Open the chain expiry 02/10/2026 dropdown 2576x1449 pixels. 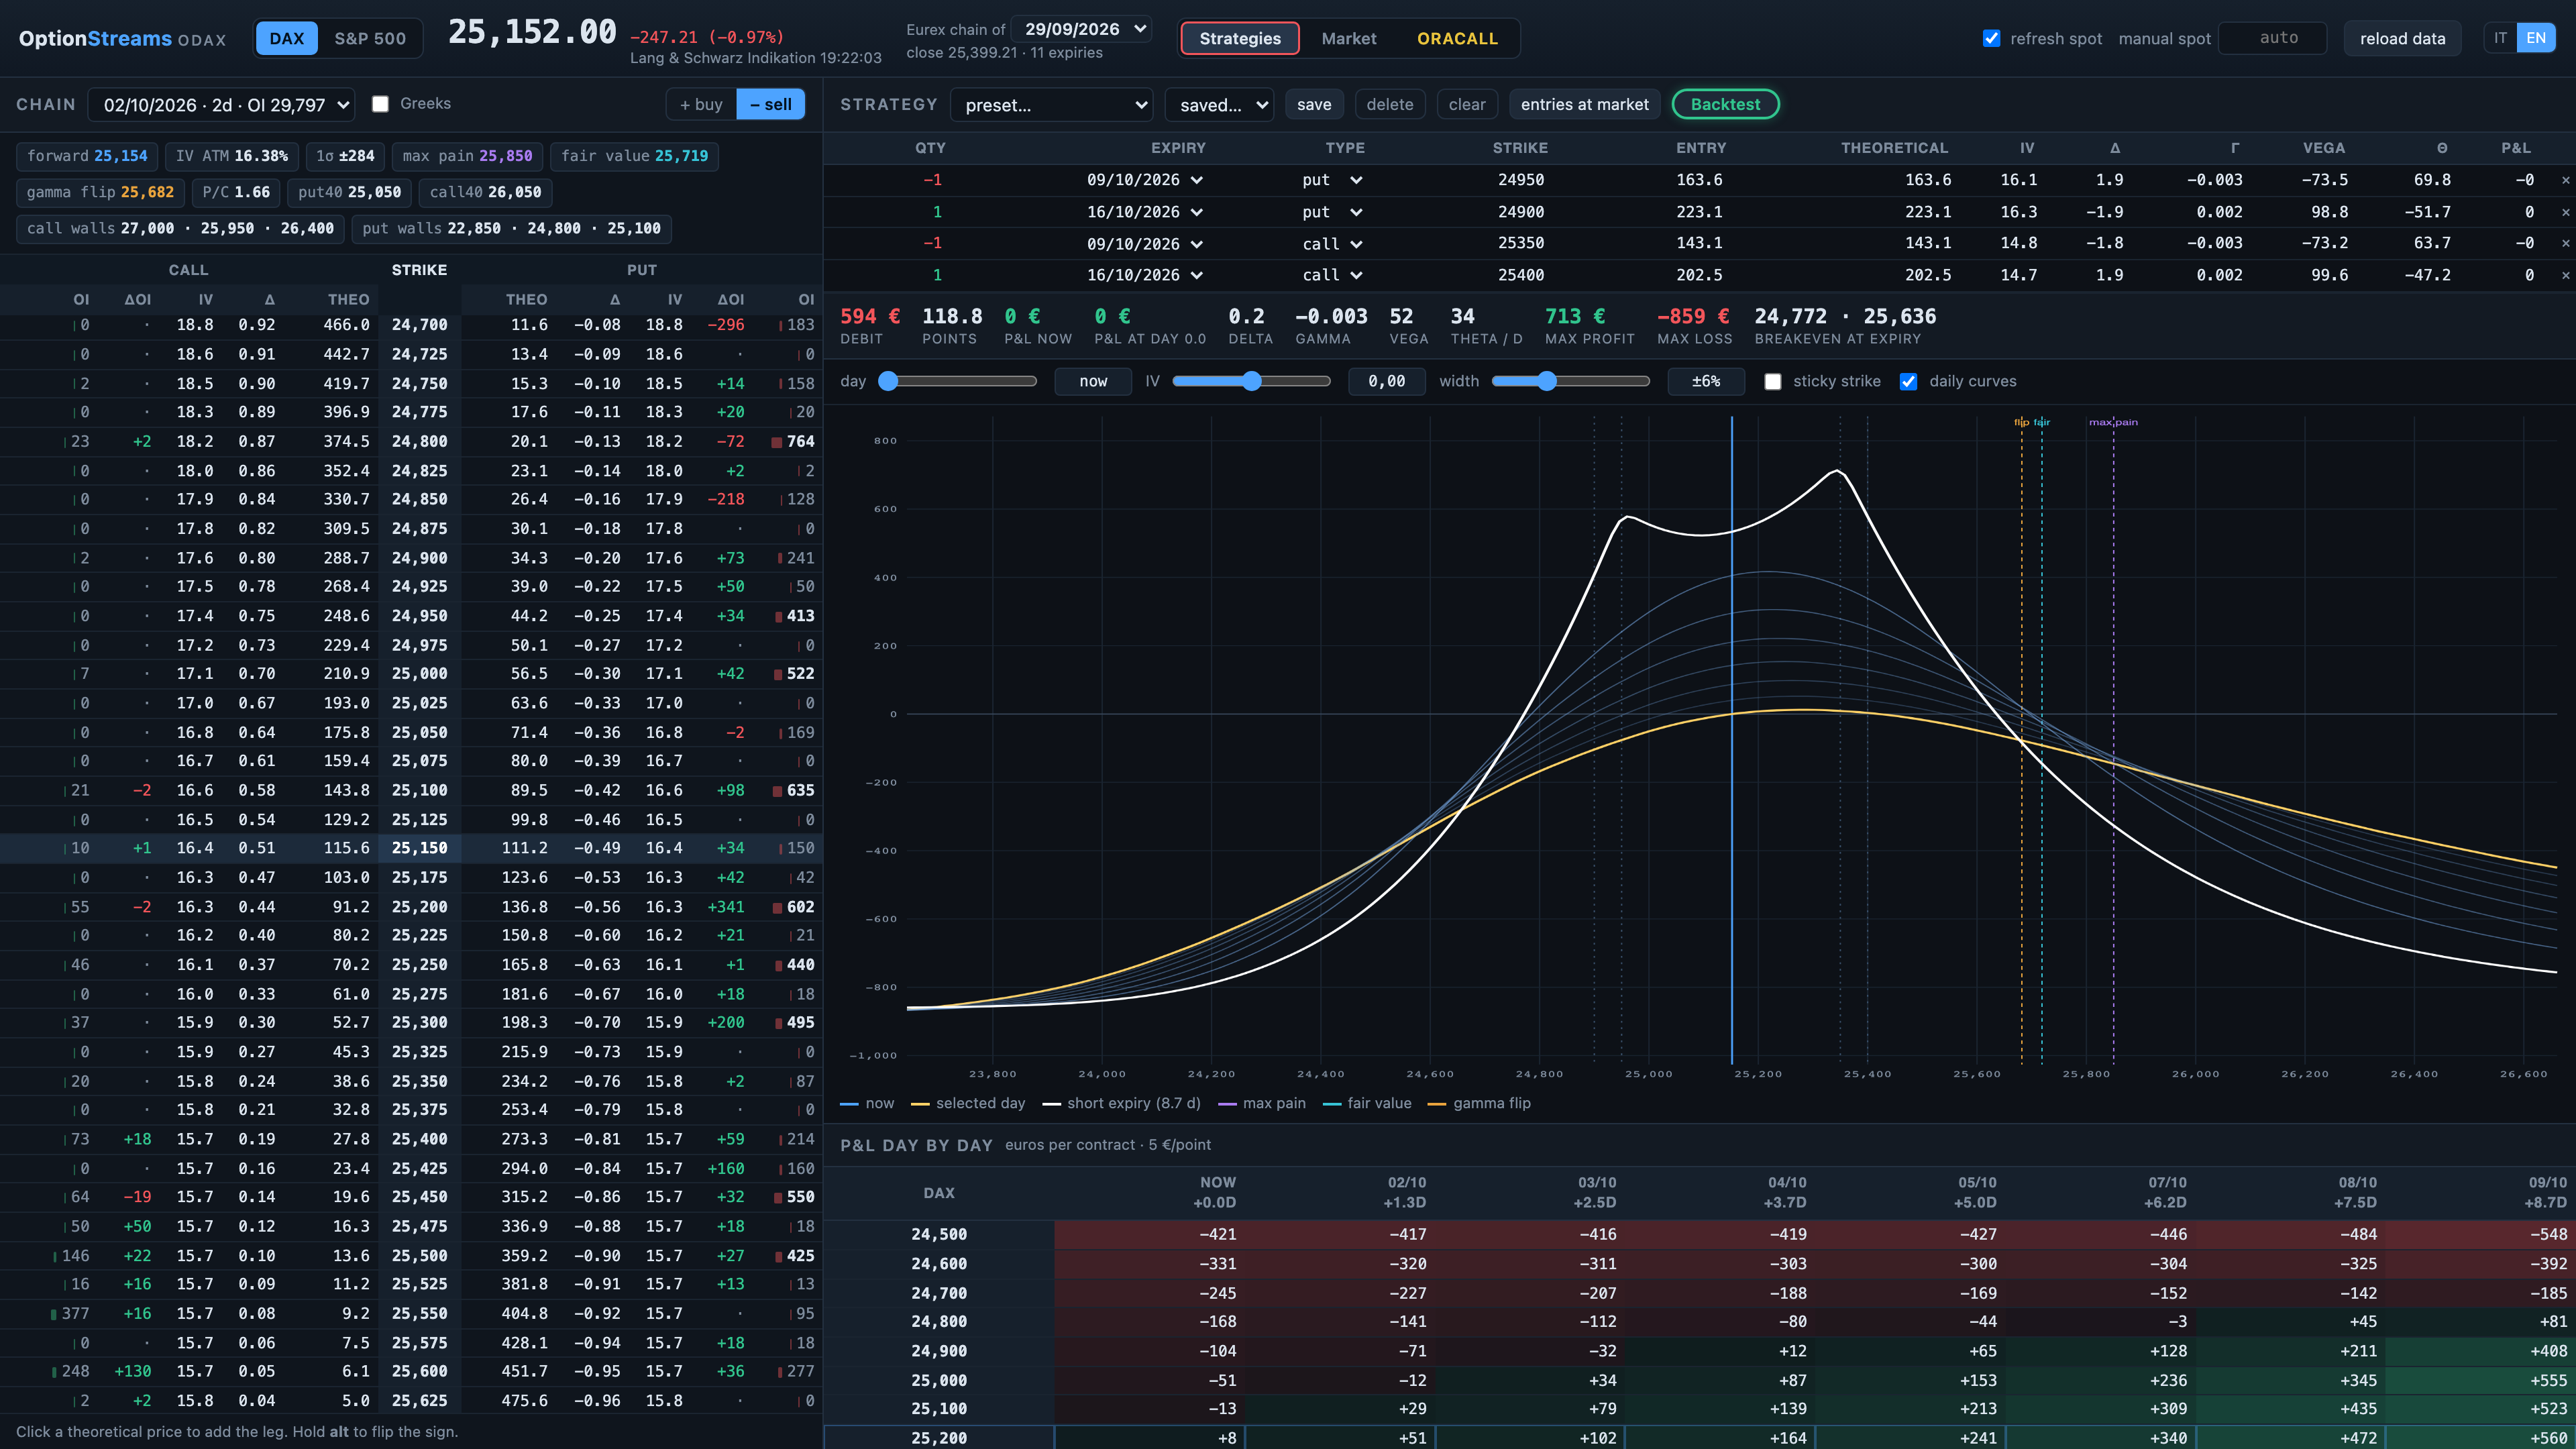click(x=222, y=104)
